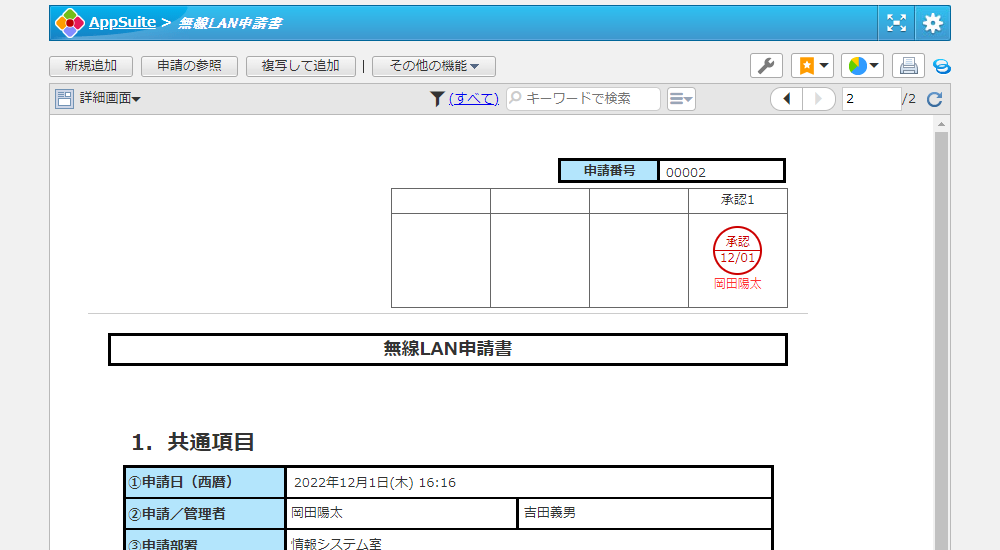Click the AppSuite breadcrumb link

tap(122, 23)
